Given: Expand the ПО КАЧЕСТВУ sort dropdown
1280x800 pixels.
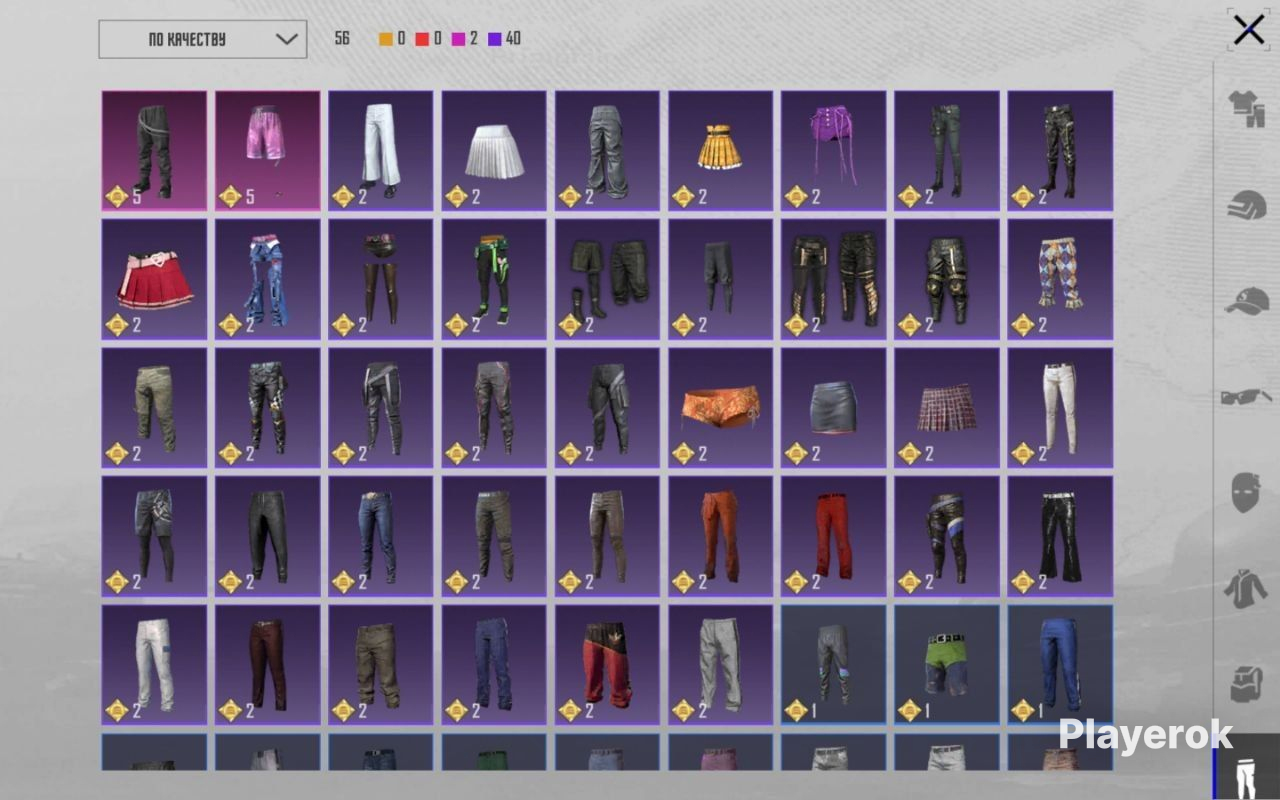Looking at the screenshot, I should click(203, 39).
